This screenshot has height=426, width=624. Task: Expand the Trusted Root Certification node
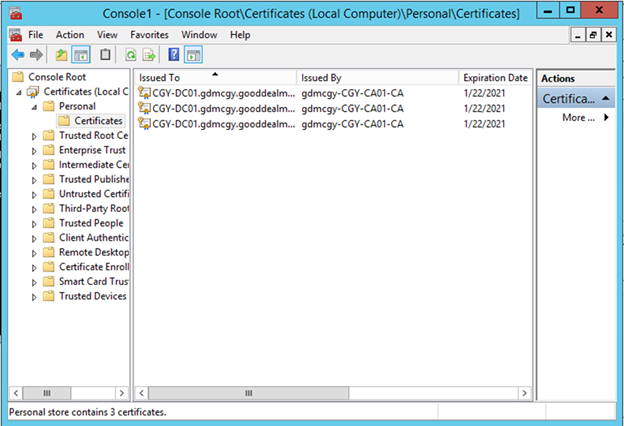(34, 136)
